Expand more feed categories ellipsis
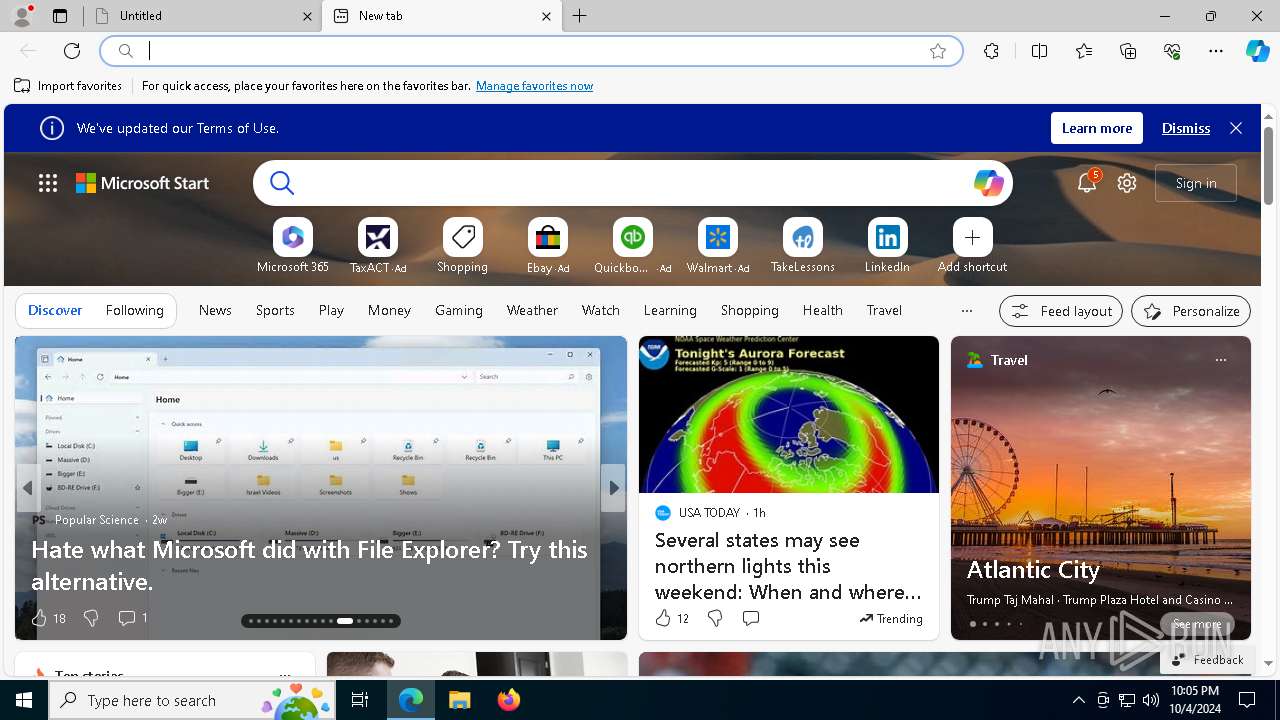This screenshot has height=720, width=1280. (x=966, y=311)
